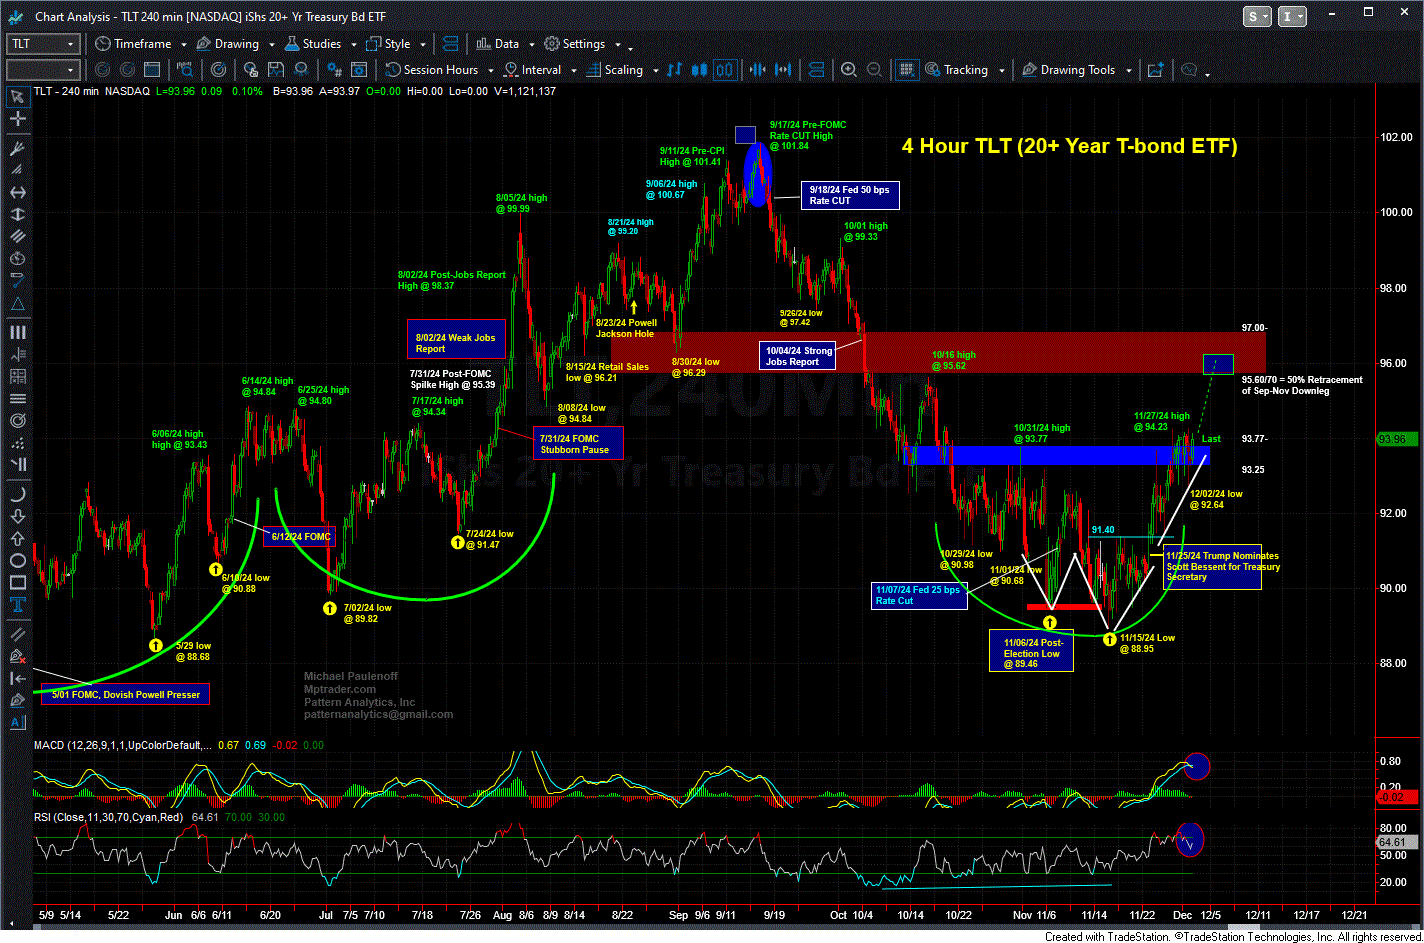Select the down arrow drawing tool
This screenshot has width=1424, height=943.
coord(18,517)
